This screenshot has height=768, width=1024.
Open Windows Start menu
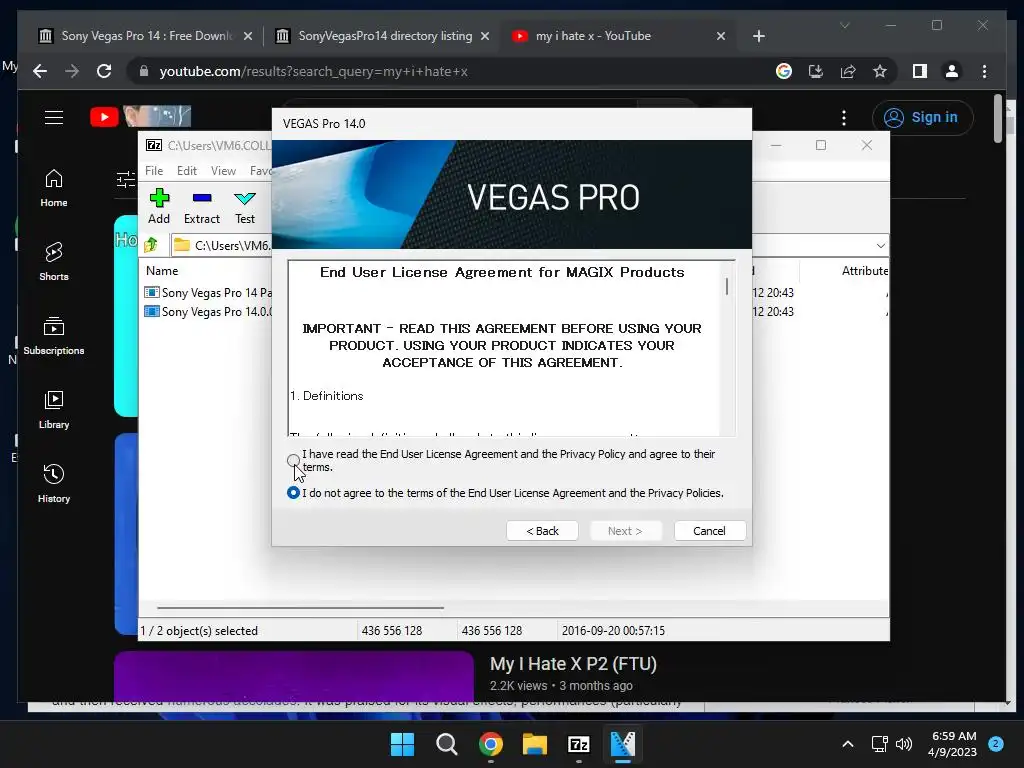point(402,744)
